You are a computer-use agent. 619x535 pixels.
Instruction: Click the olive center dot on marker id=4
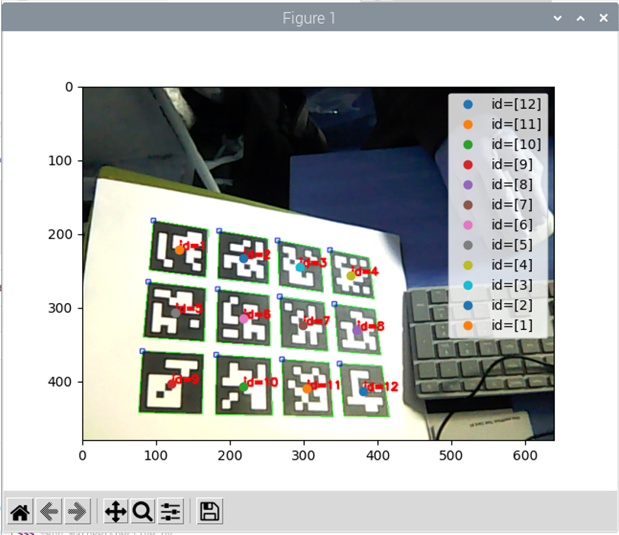tap(351, 276)
